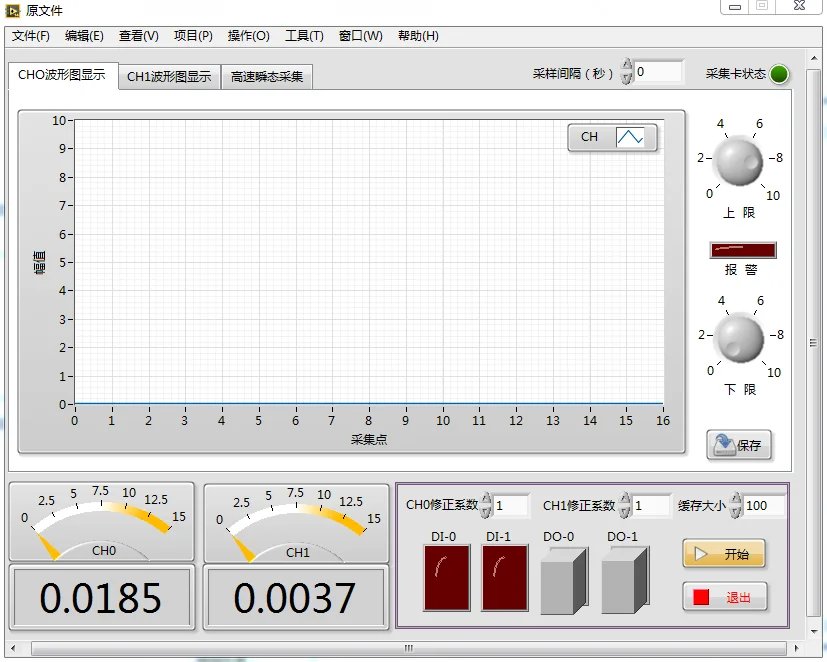The image size is (827, 662).
Task: Open the 工具(T) menu
Action: [x=304, y=36]
